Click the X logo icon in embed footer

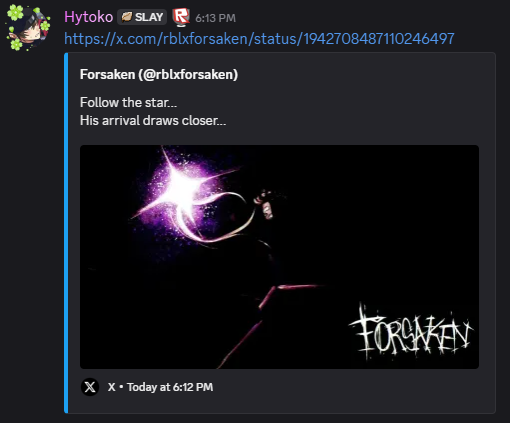[x=90, y=387]
